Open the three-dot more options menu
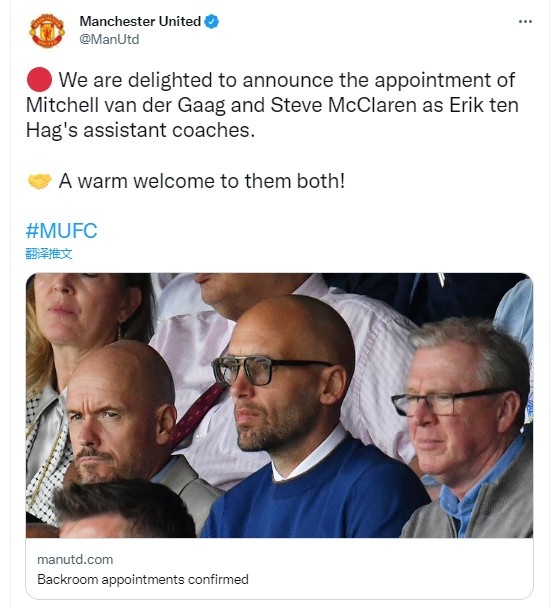 (525, 22)
